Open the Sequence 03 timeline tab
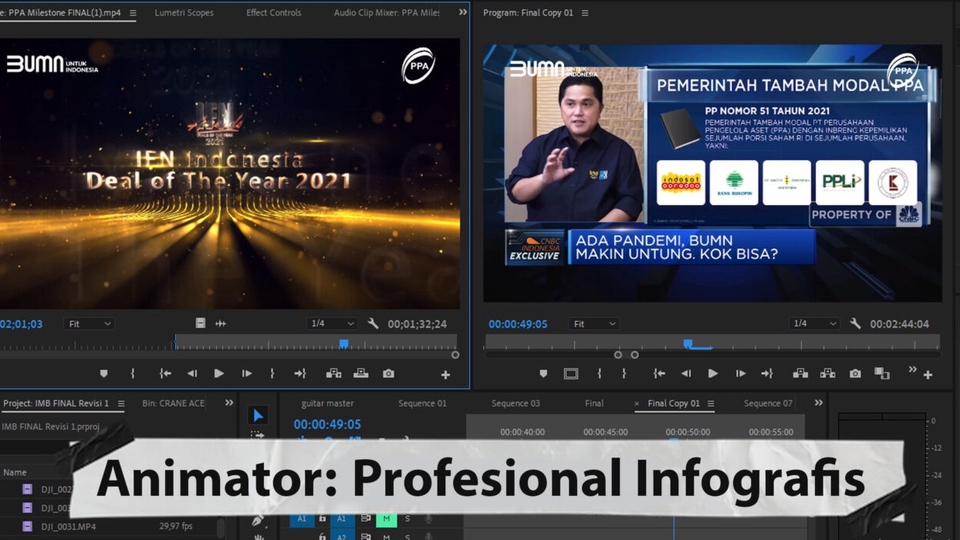960x540 pixels. pyautogui.click(x=515, y=404)
